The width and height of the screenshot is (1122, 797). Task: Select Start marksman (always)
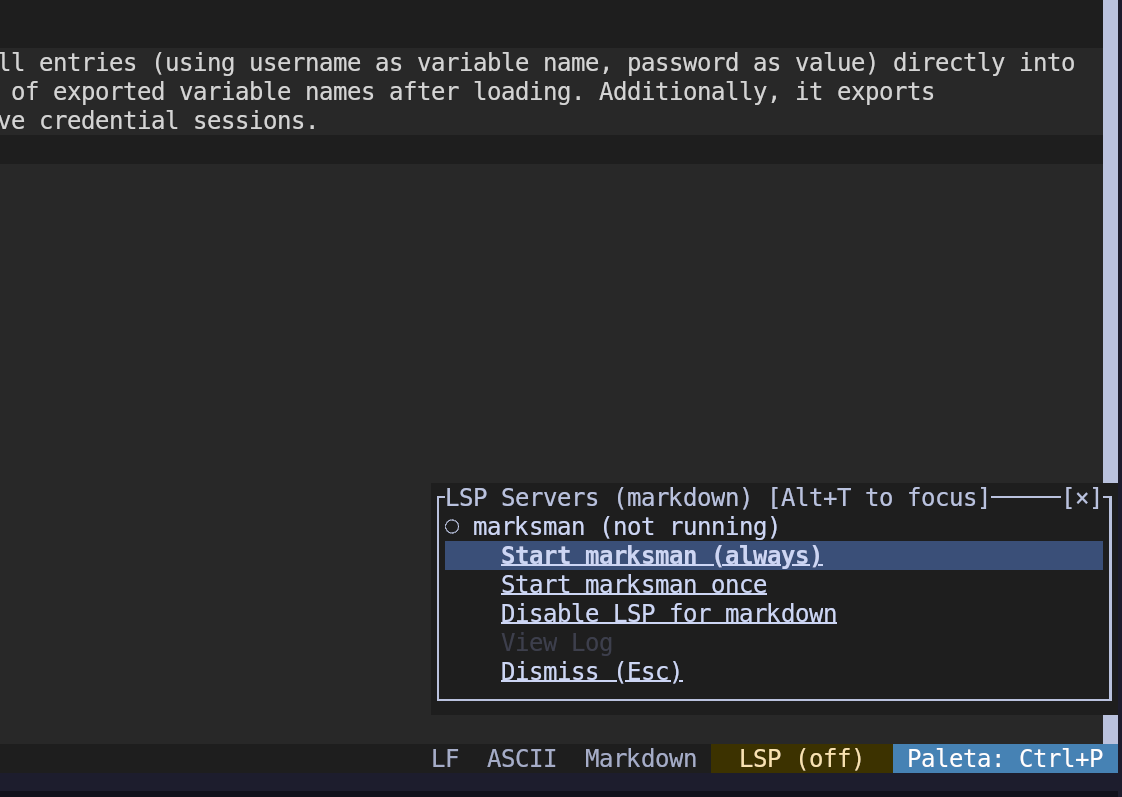point(661,556)
